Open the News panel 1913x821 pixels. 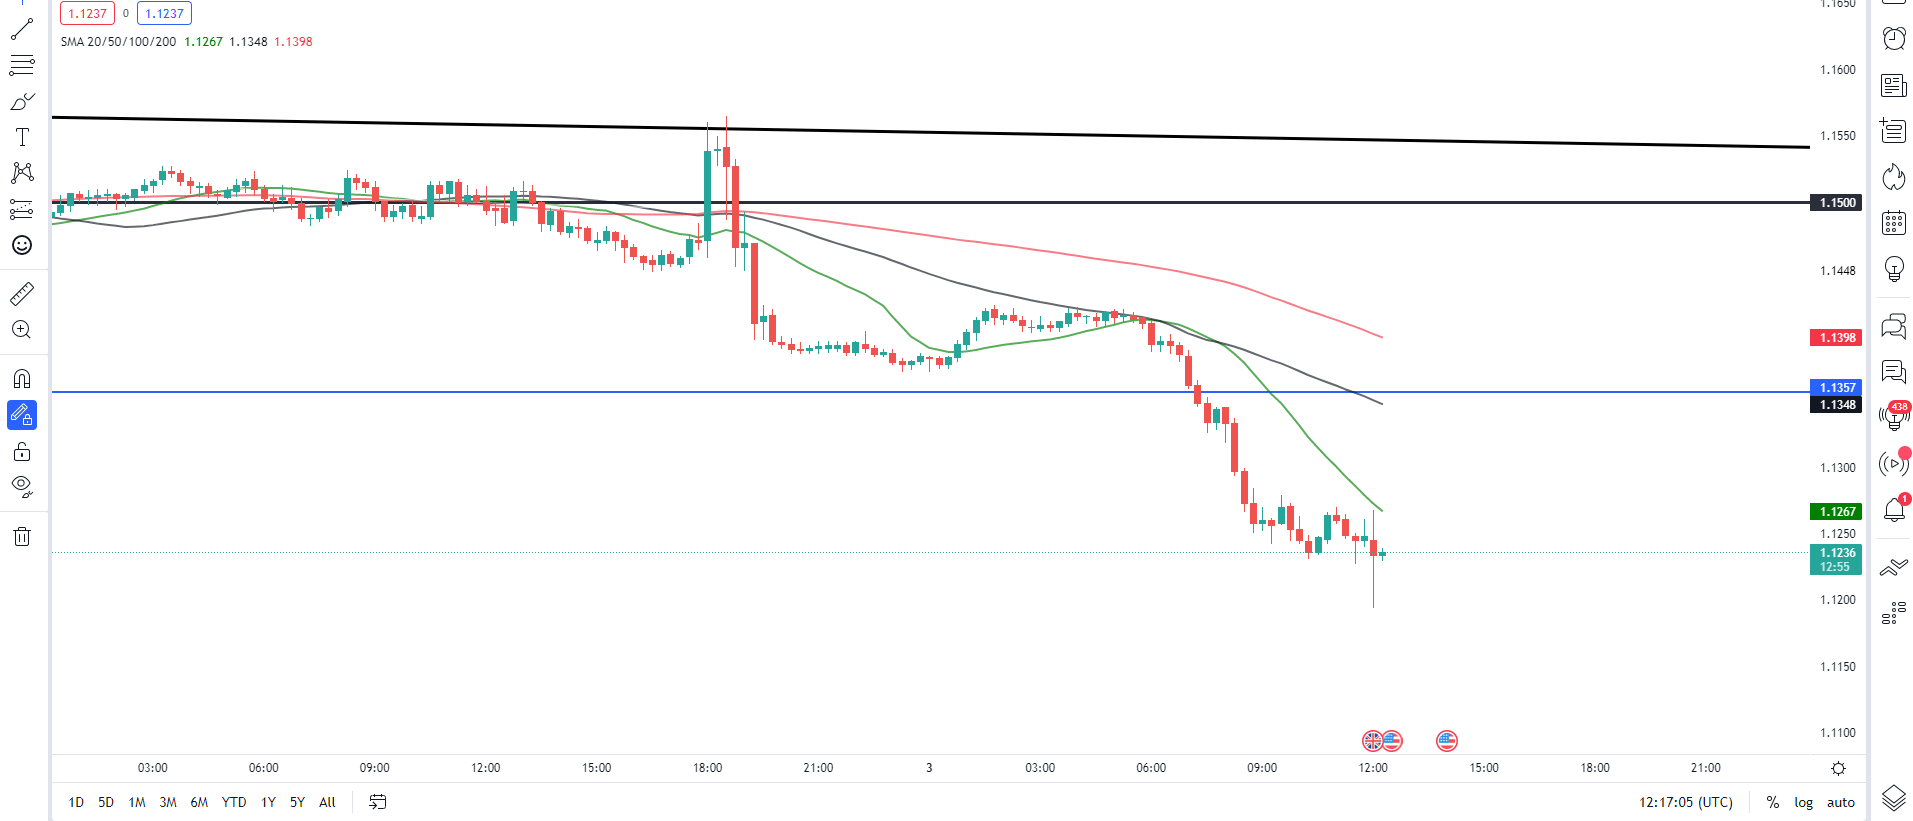pos(1894,85)
